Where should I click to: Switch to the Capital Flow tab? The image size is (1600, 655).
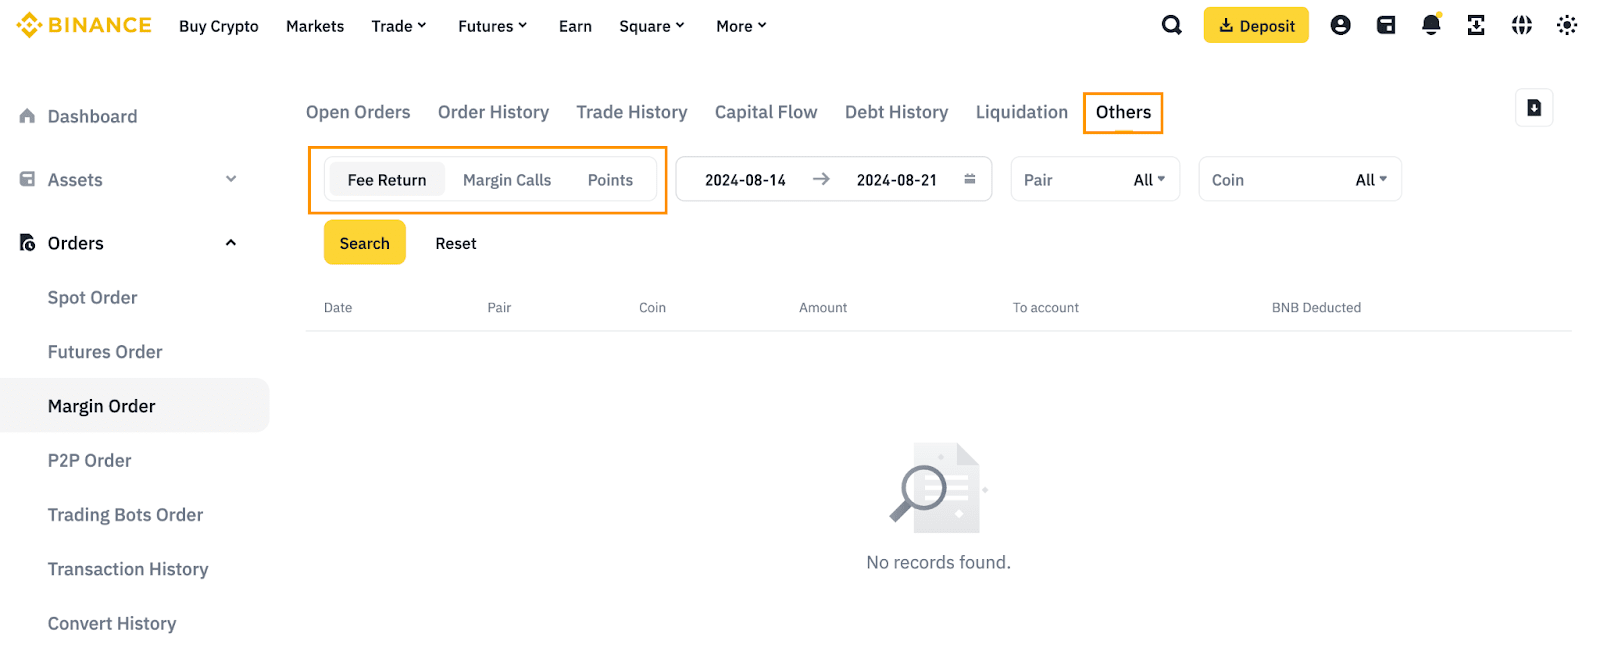point(766,112)
